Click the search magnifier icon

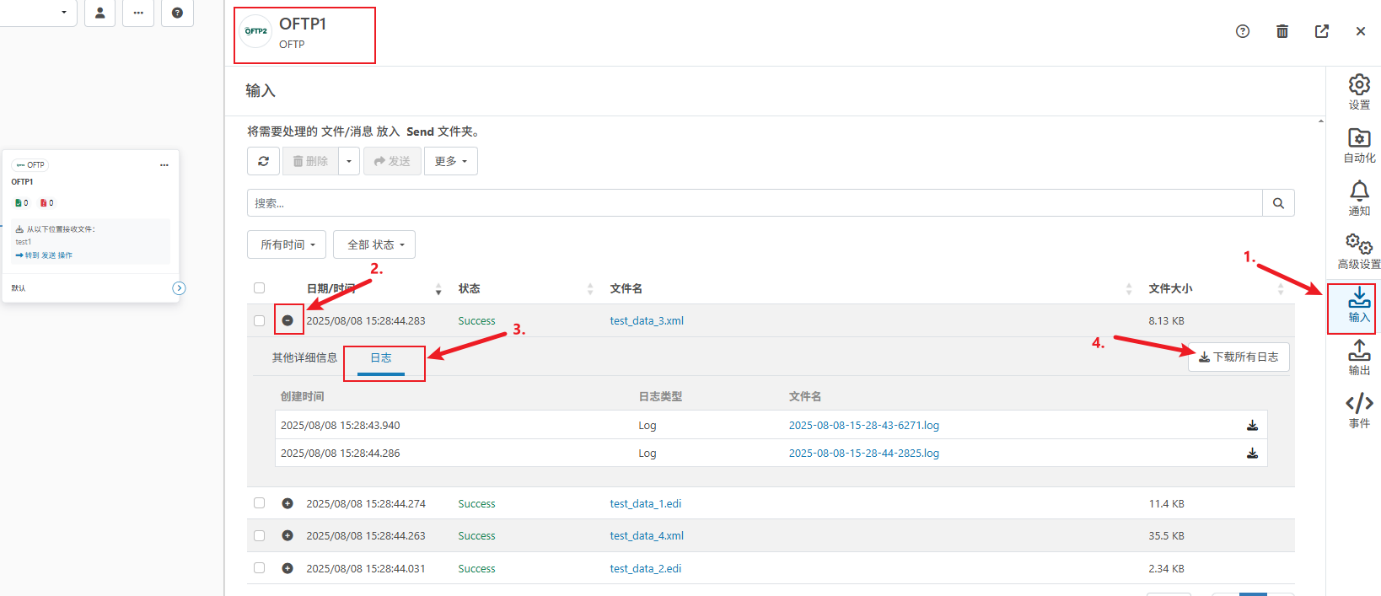(x=1278, y=203)
